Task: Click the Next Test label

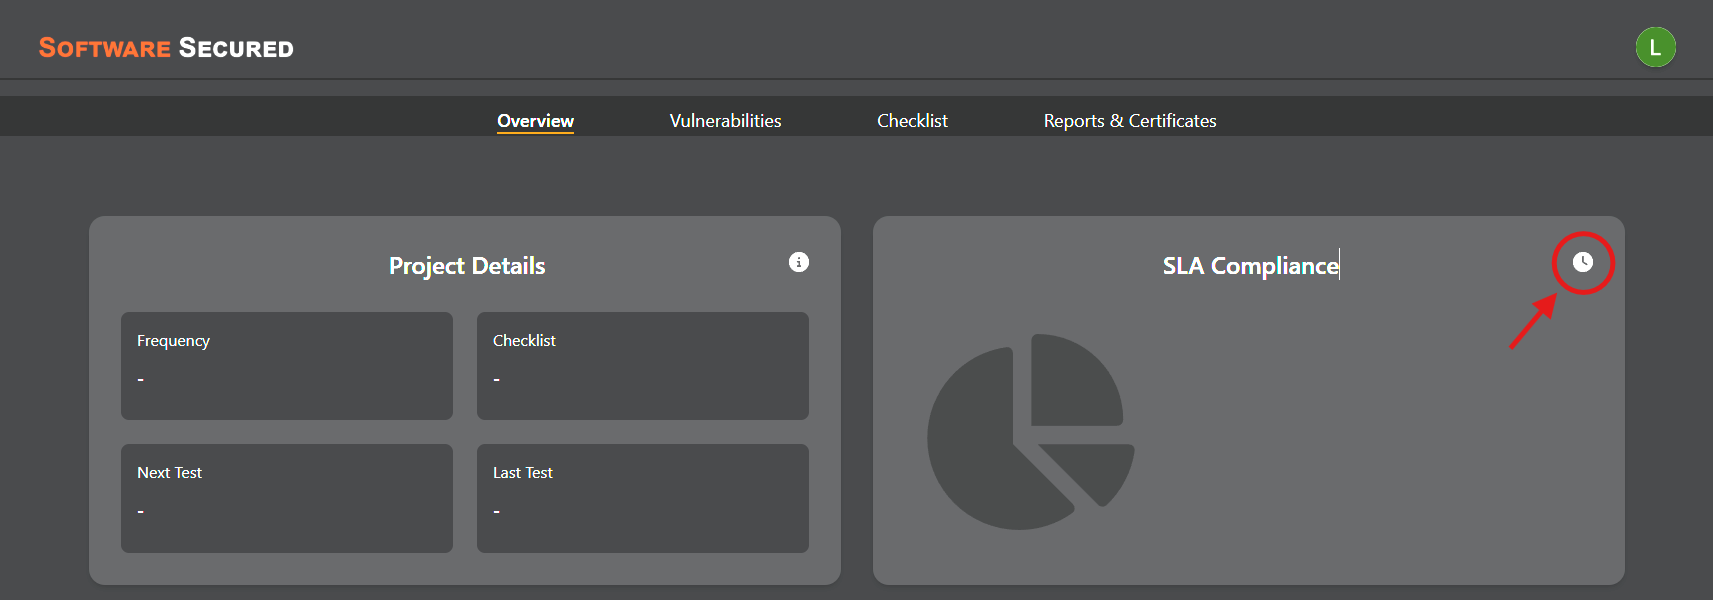Action: pos(169,473)
